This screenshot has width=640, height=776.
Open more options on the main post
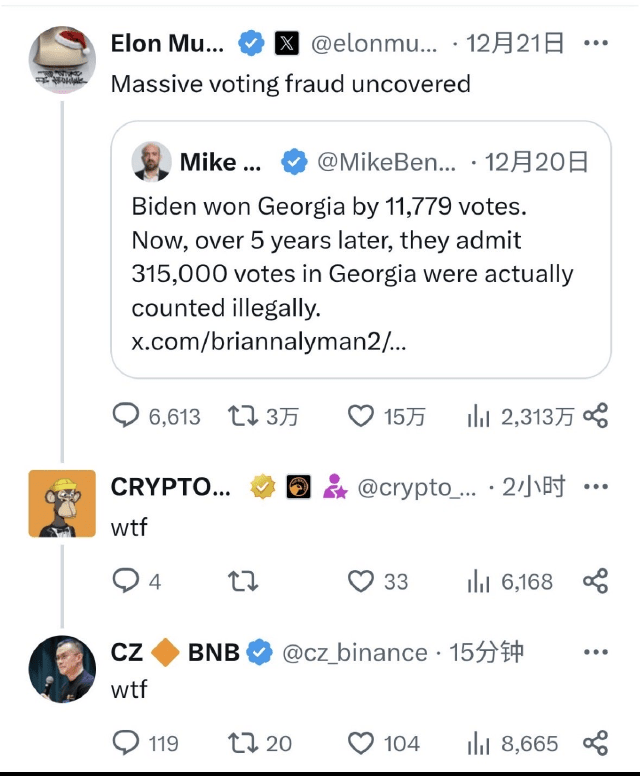pos(595,43)
